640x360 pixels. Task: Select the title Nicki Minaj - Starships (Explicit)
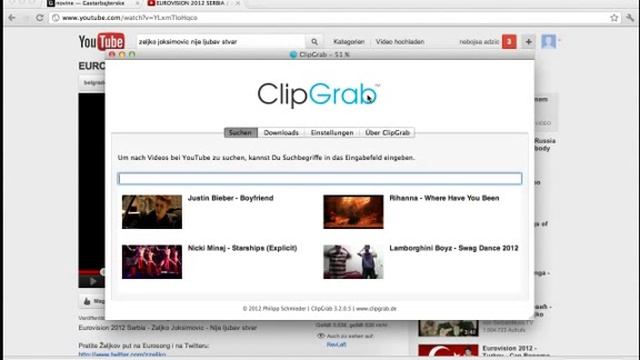tap(242, 248)
